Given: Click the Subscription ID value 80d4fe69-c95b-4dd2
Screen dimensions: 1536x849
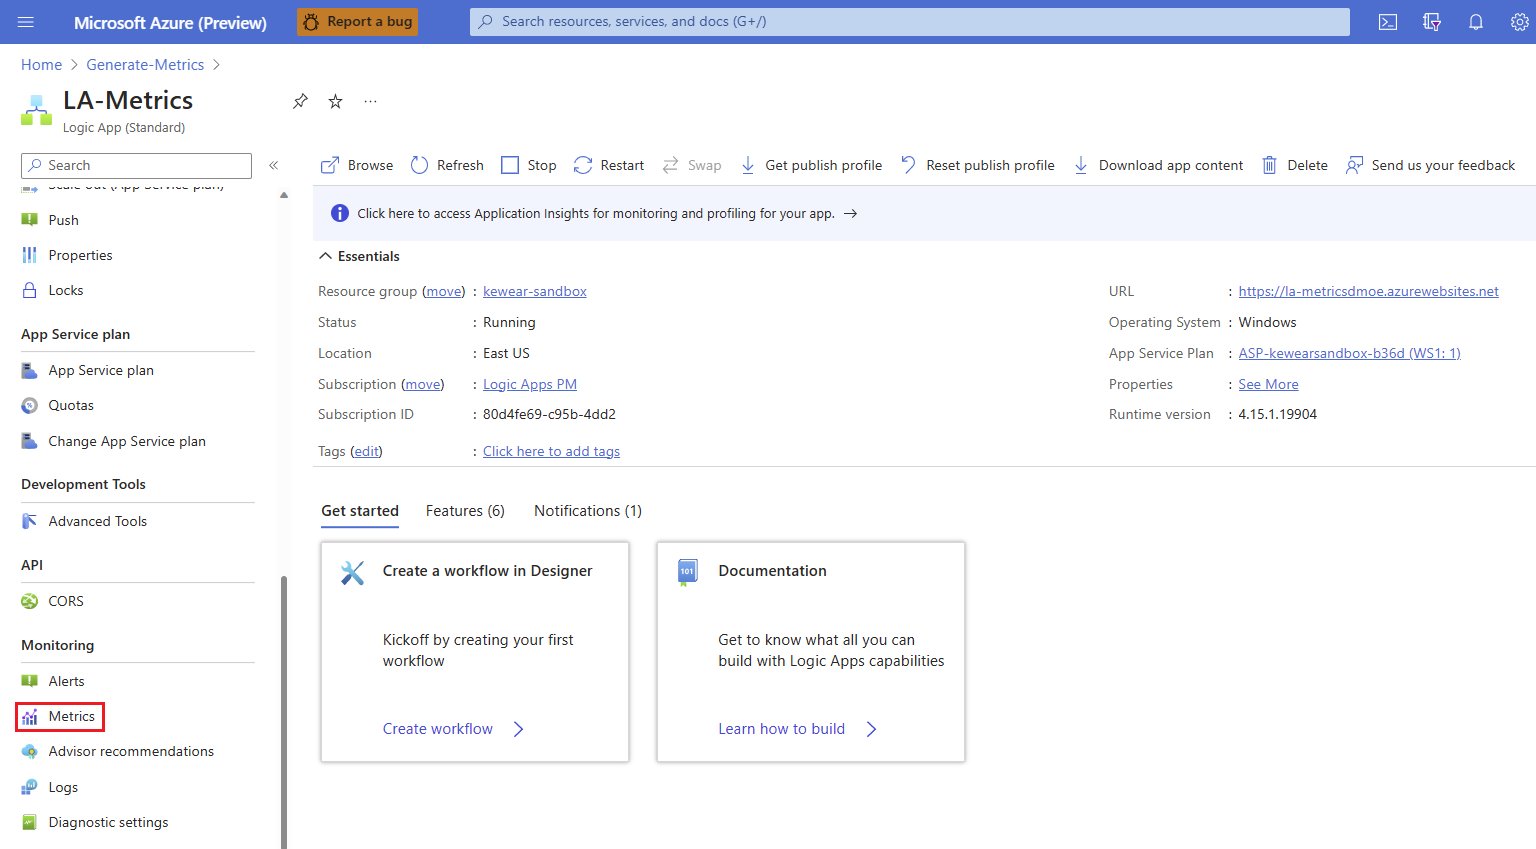Looking at the screenshot, I should tap(549, 414).
